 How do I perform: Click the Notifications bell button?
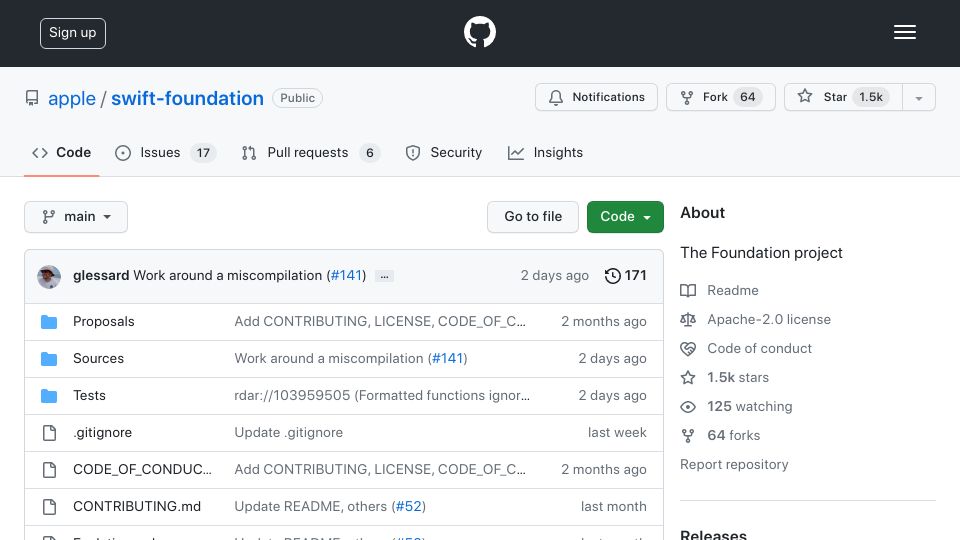pos(596,97)
